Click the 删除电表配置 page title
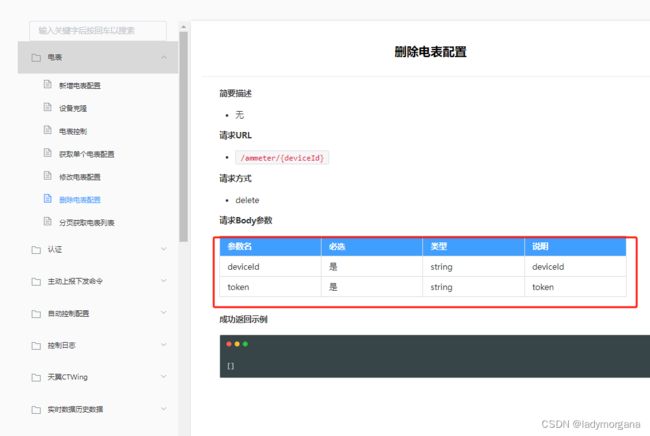650x436 pixels. pos(430,52)
